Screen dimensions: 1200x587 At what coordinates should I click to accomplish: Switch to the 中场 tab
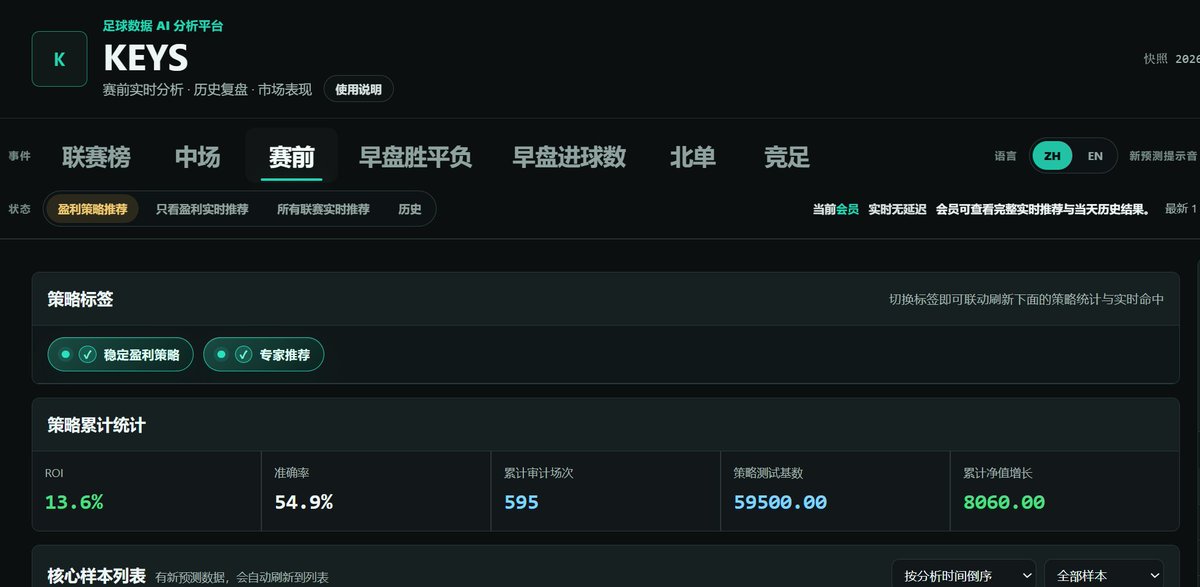[x=197, y=157]
